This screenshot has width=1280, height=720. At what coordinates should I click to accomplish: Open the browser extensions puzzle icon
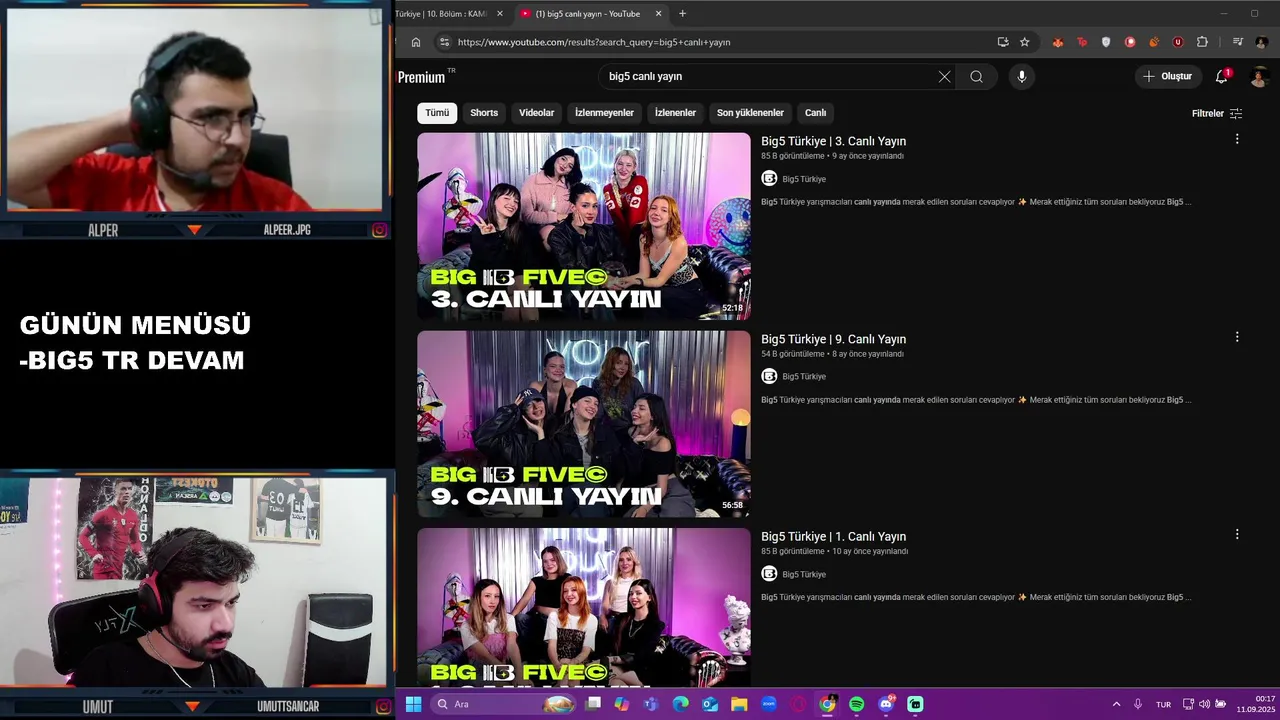pyautogui.click(x=1202, y=42)
